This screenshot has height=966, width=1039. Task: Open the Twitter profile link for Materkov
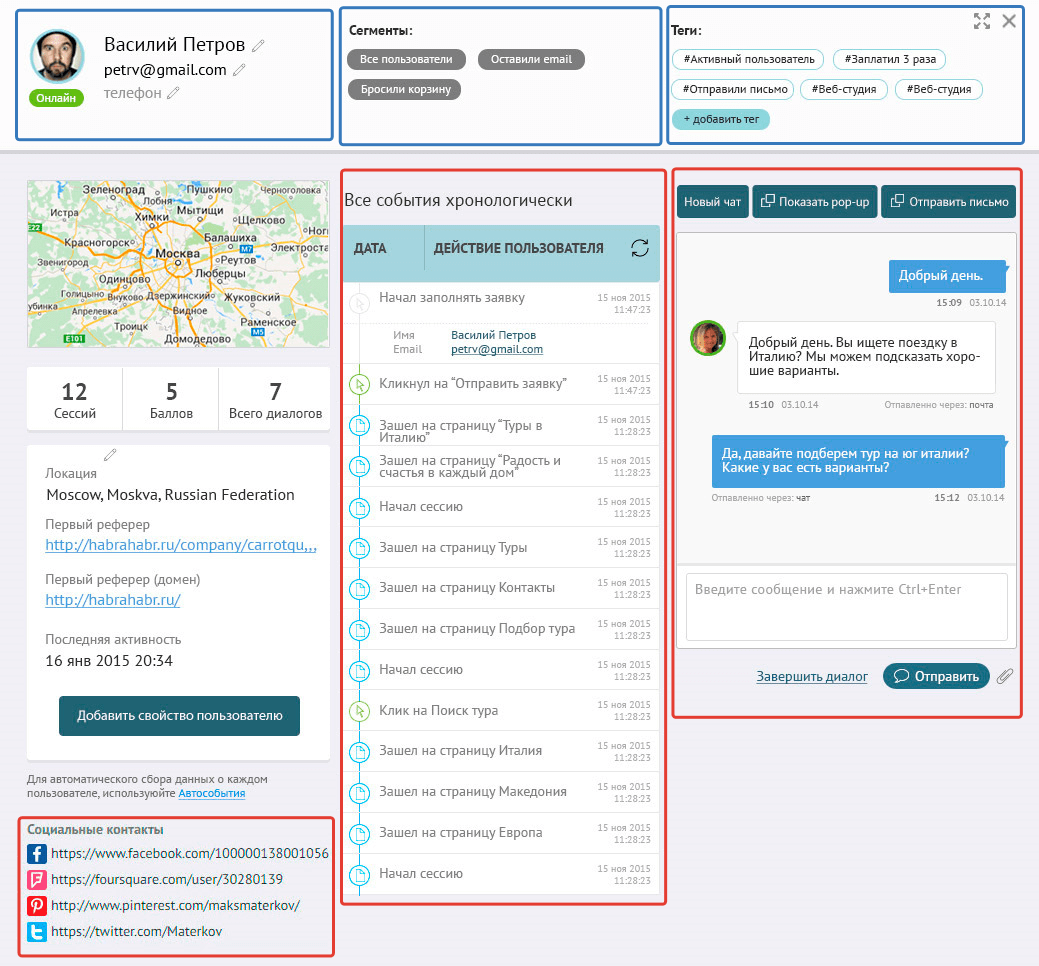point(136,931)
